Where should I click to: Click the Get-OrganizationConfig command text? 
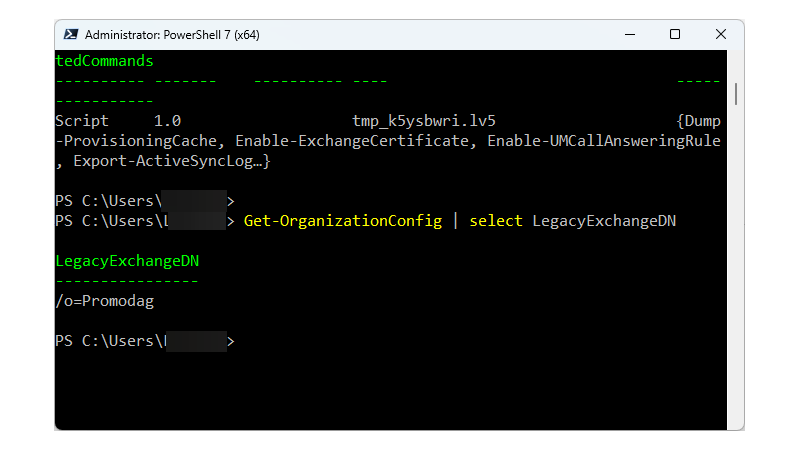click(x=342, y=221)
